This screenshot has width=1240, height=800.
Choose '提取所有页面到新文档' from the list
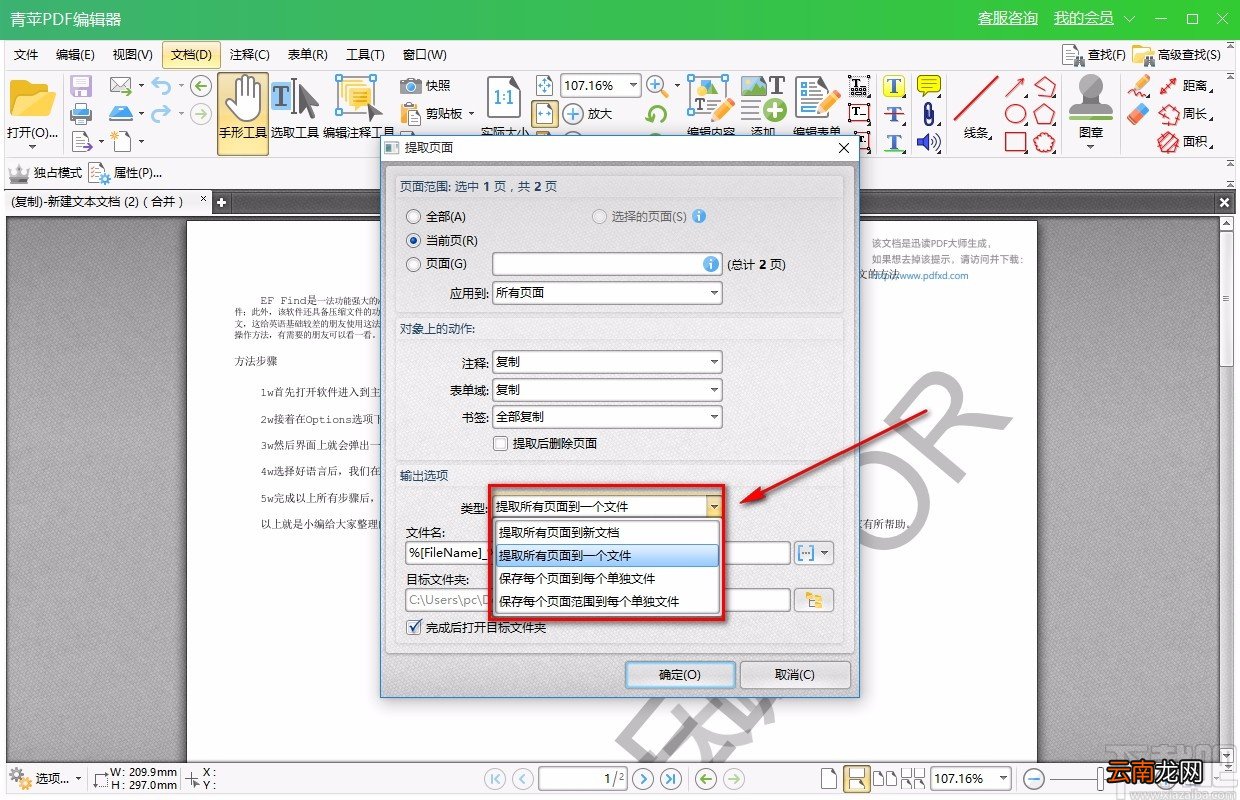click(x=608, y=532)
